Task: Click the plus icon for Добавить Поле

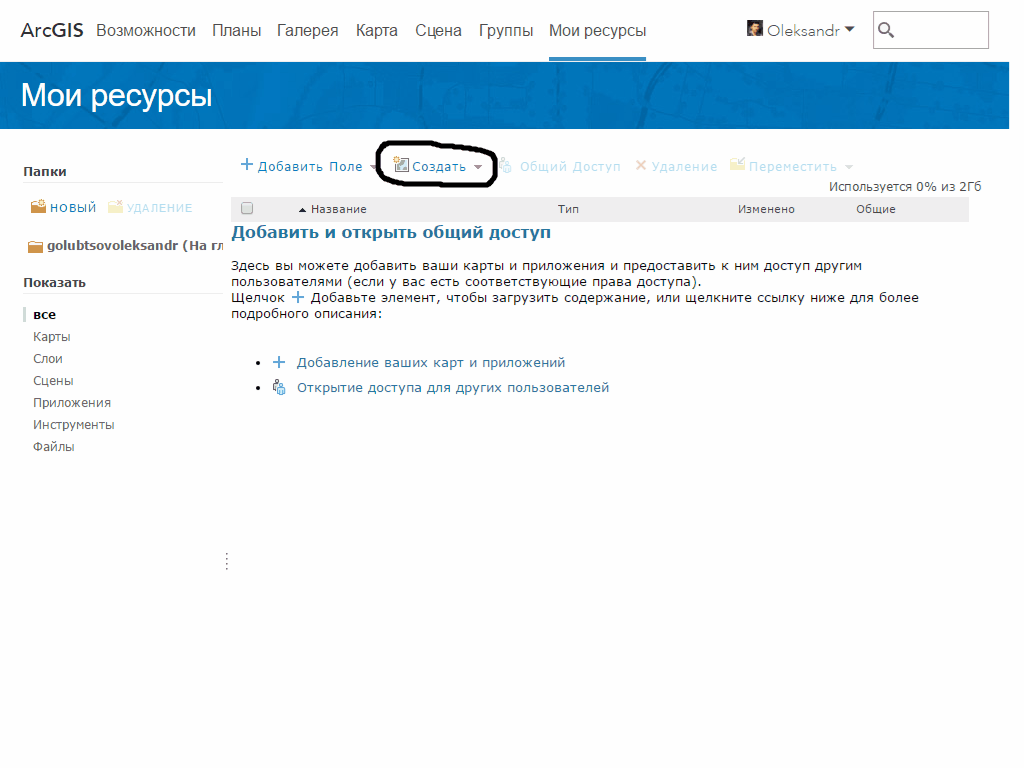Action: (247, 165)
